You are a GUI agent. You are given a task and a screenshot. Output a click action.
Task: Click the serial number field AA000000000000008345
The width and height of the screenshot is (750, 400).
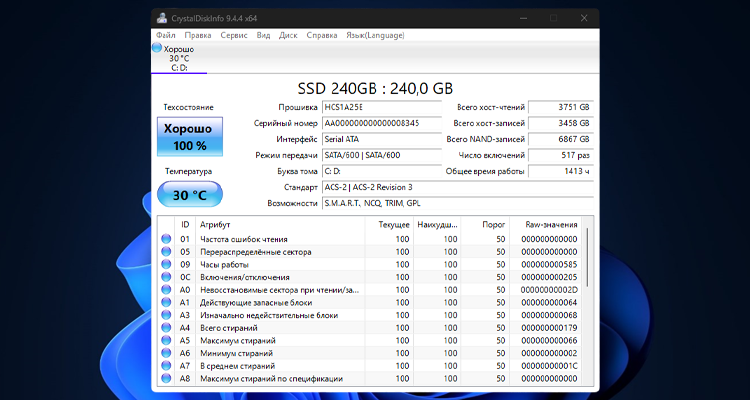pos(382,123)
